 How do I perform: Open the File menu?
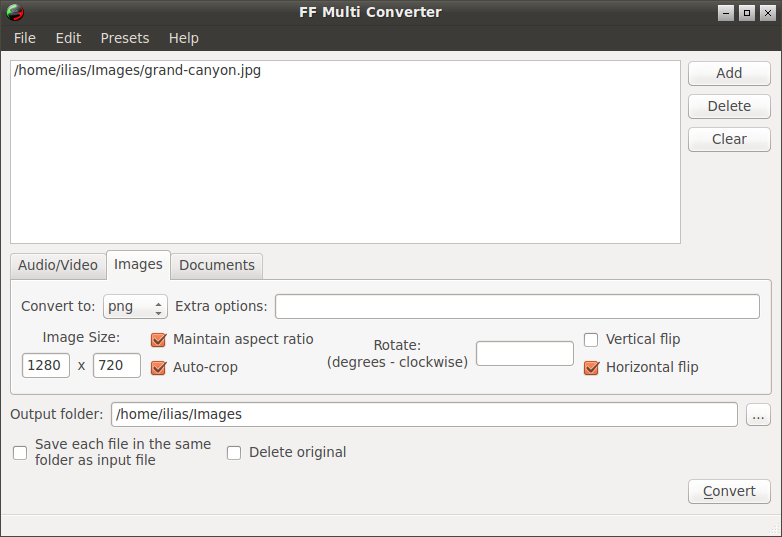(x=25, y=38)
